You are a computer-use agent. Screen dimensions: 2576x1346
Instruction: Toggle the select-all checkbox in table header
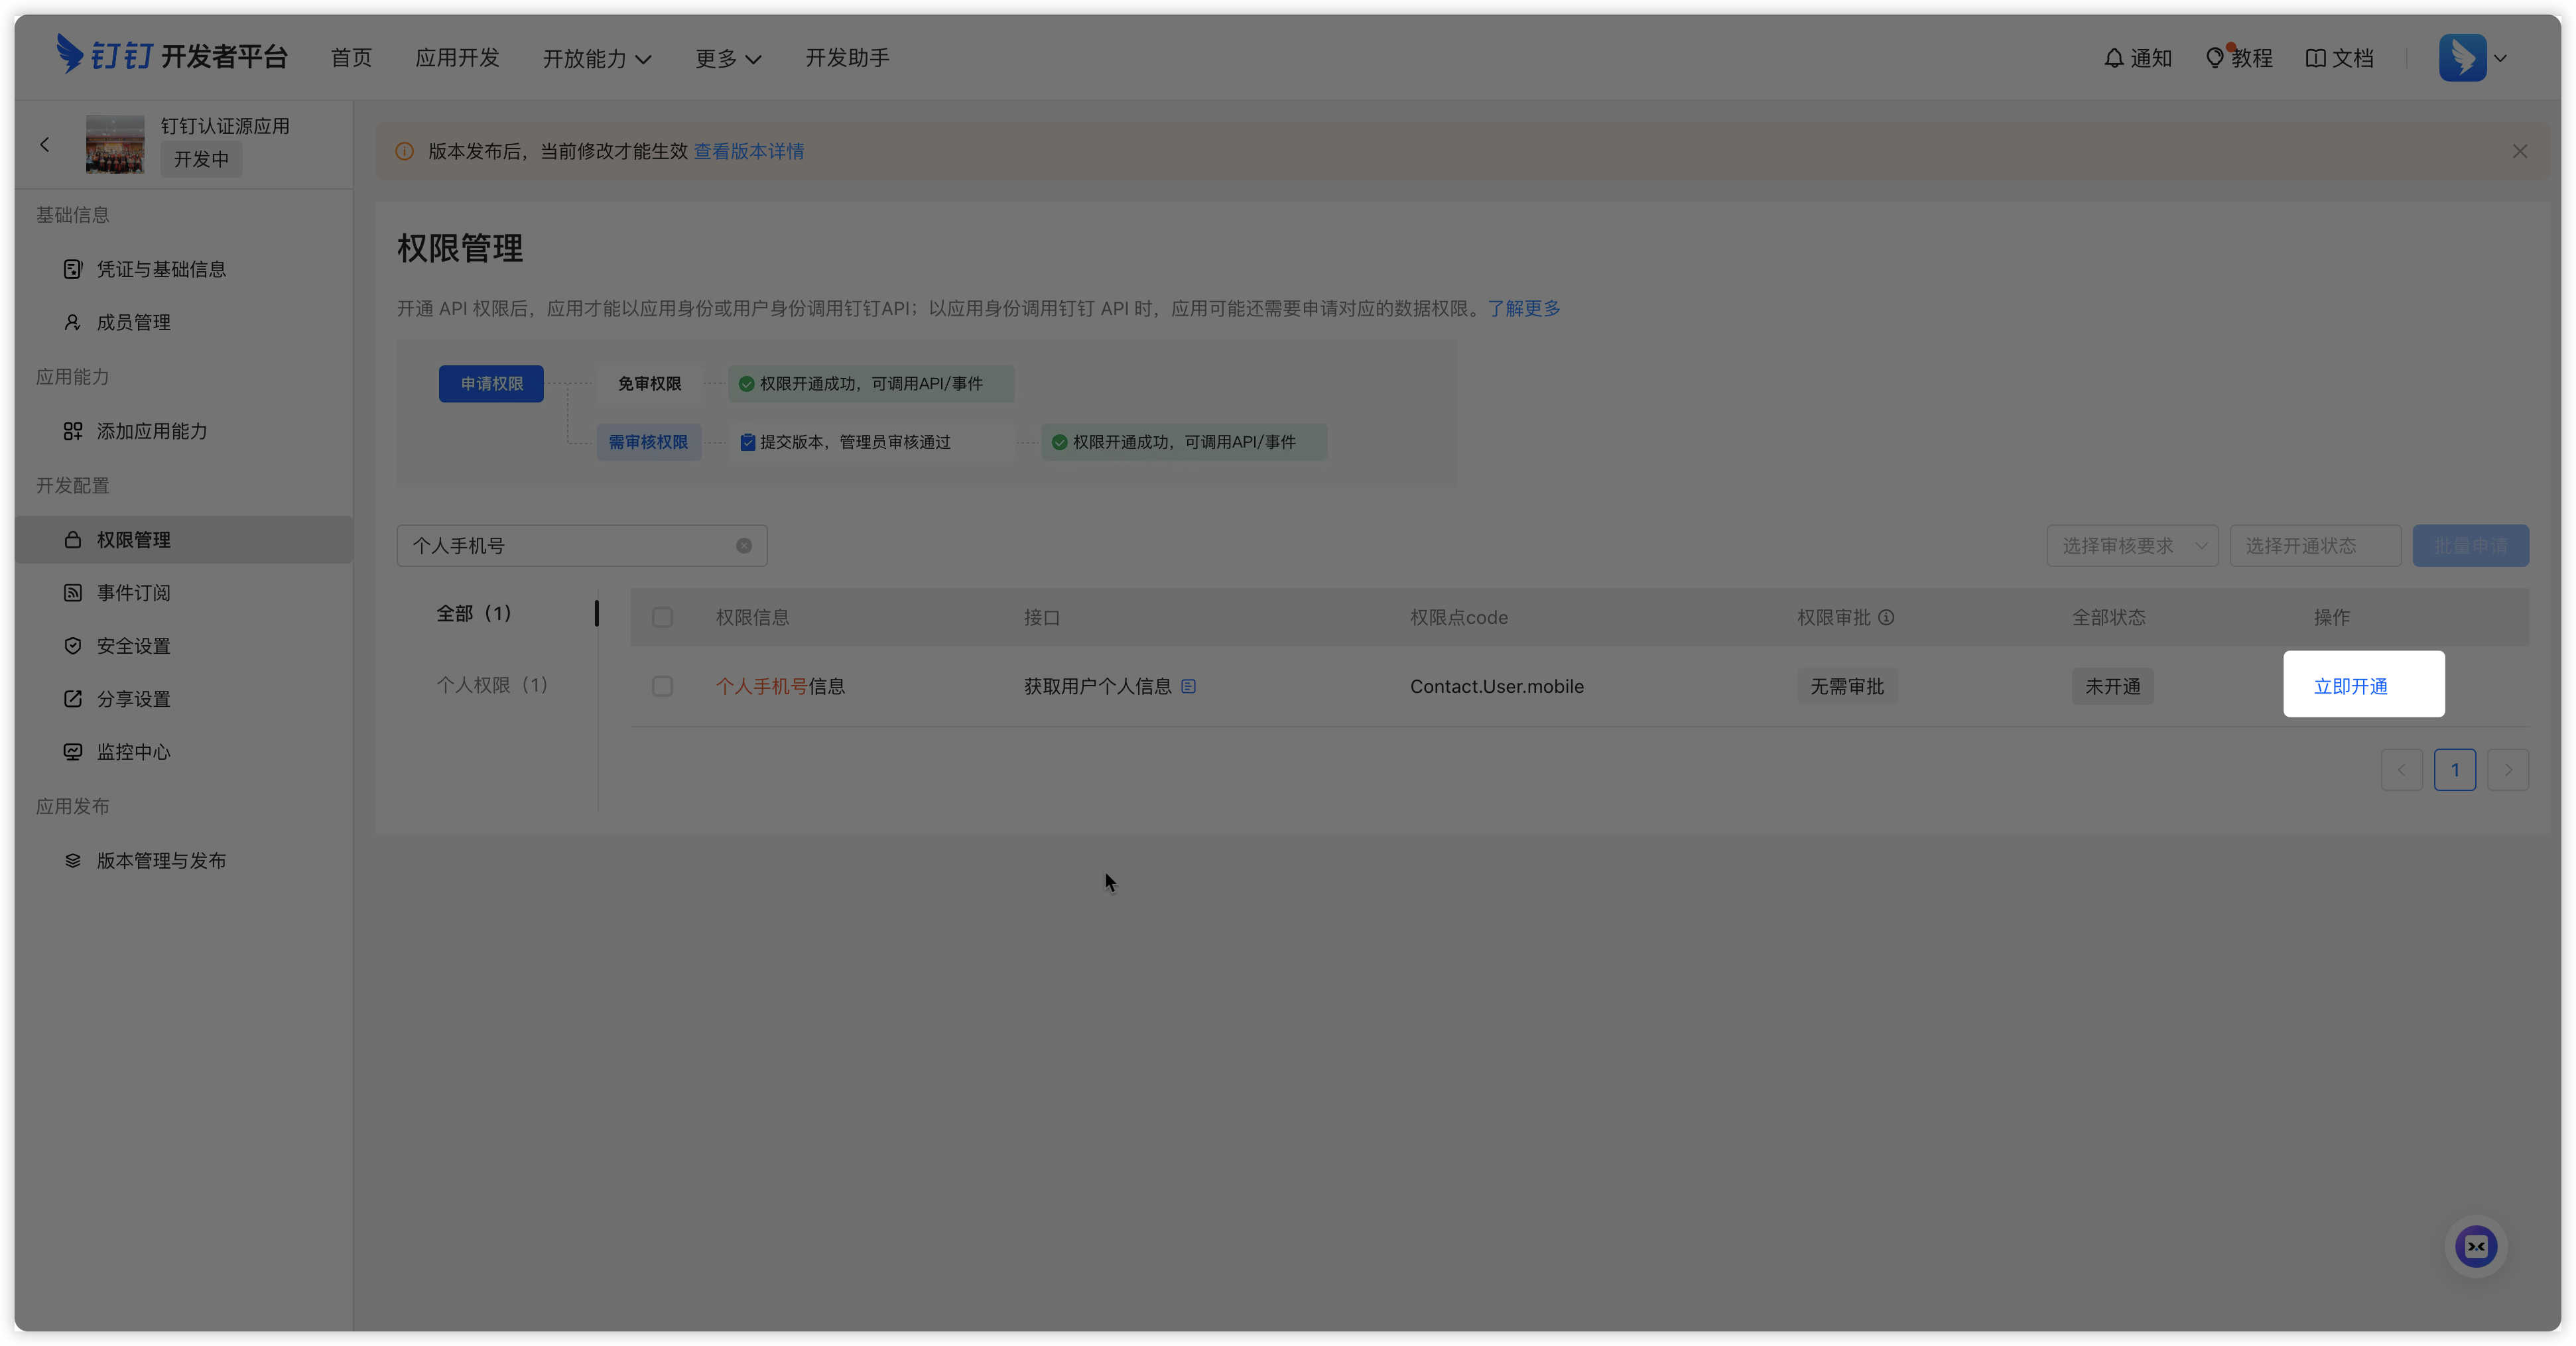[662, 617]
